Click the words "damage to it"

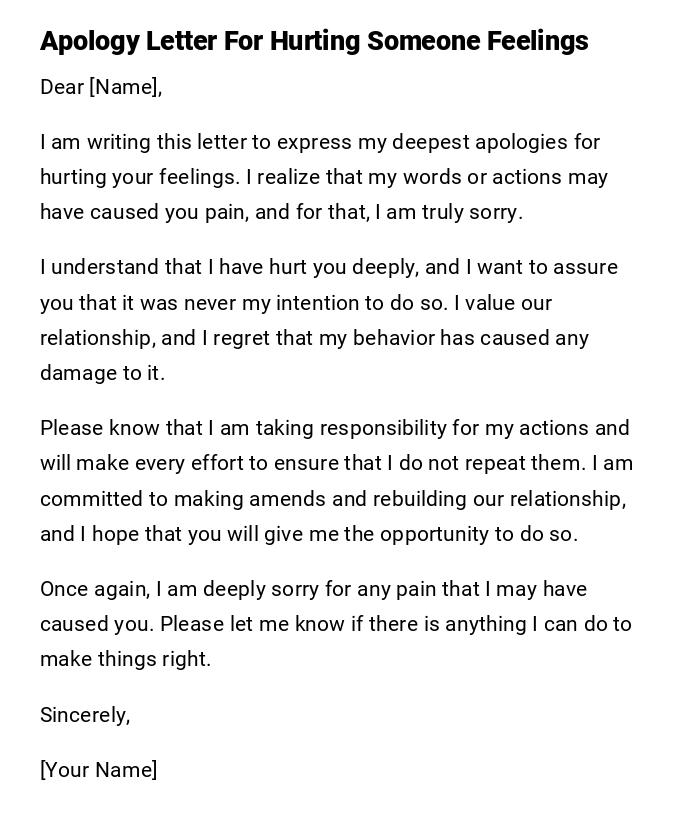pos(101,373)
